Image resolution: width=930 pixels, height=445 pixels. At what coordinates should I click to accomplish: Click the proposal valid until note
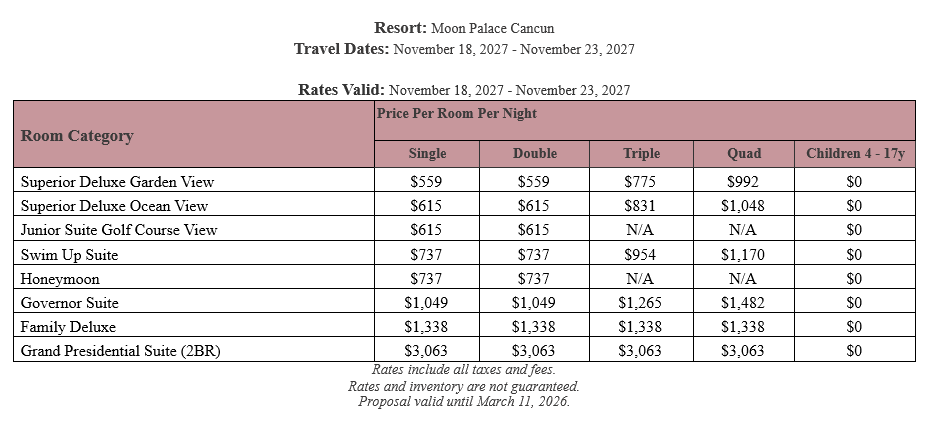point(464,402)
